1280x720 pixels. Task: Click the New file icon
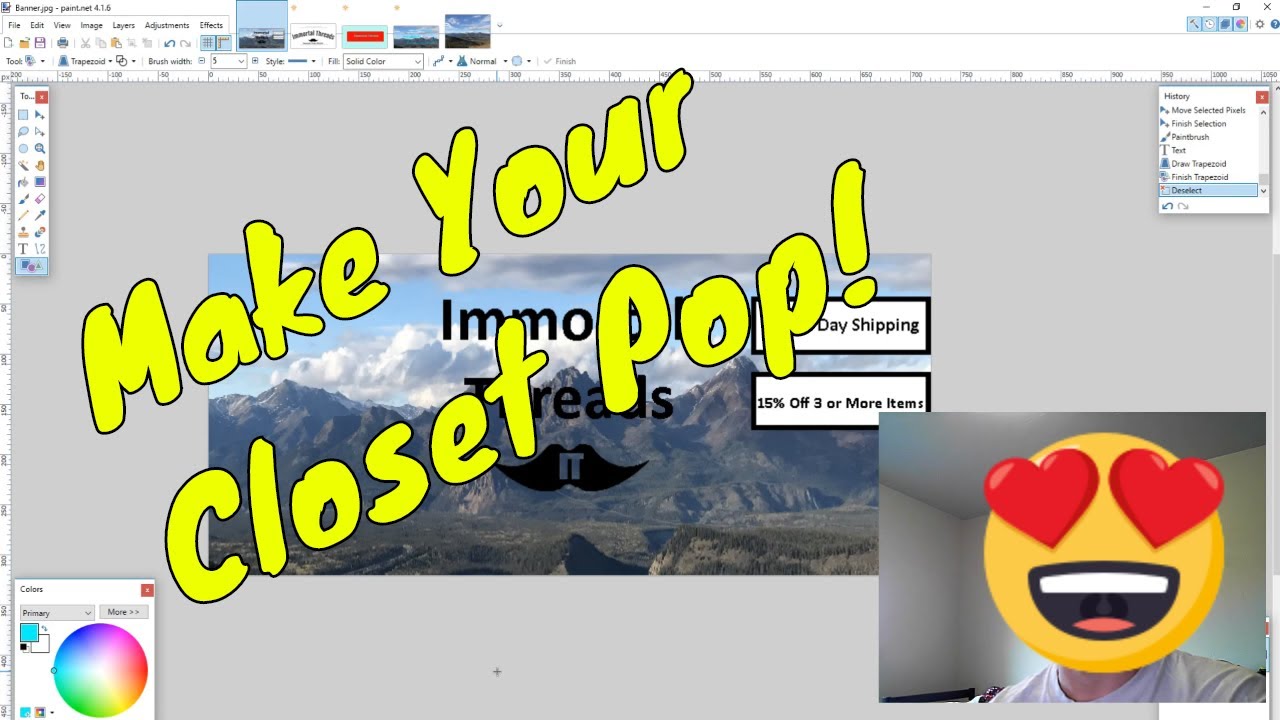(8, 43)
